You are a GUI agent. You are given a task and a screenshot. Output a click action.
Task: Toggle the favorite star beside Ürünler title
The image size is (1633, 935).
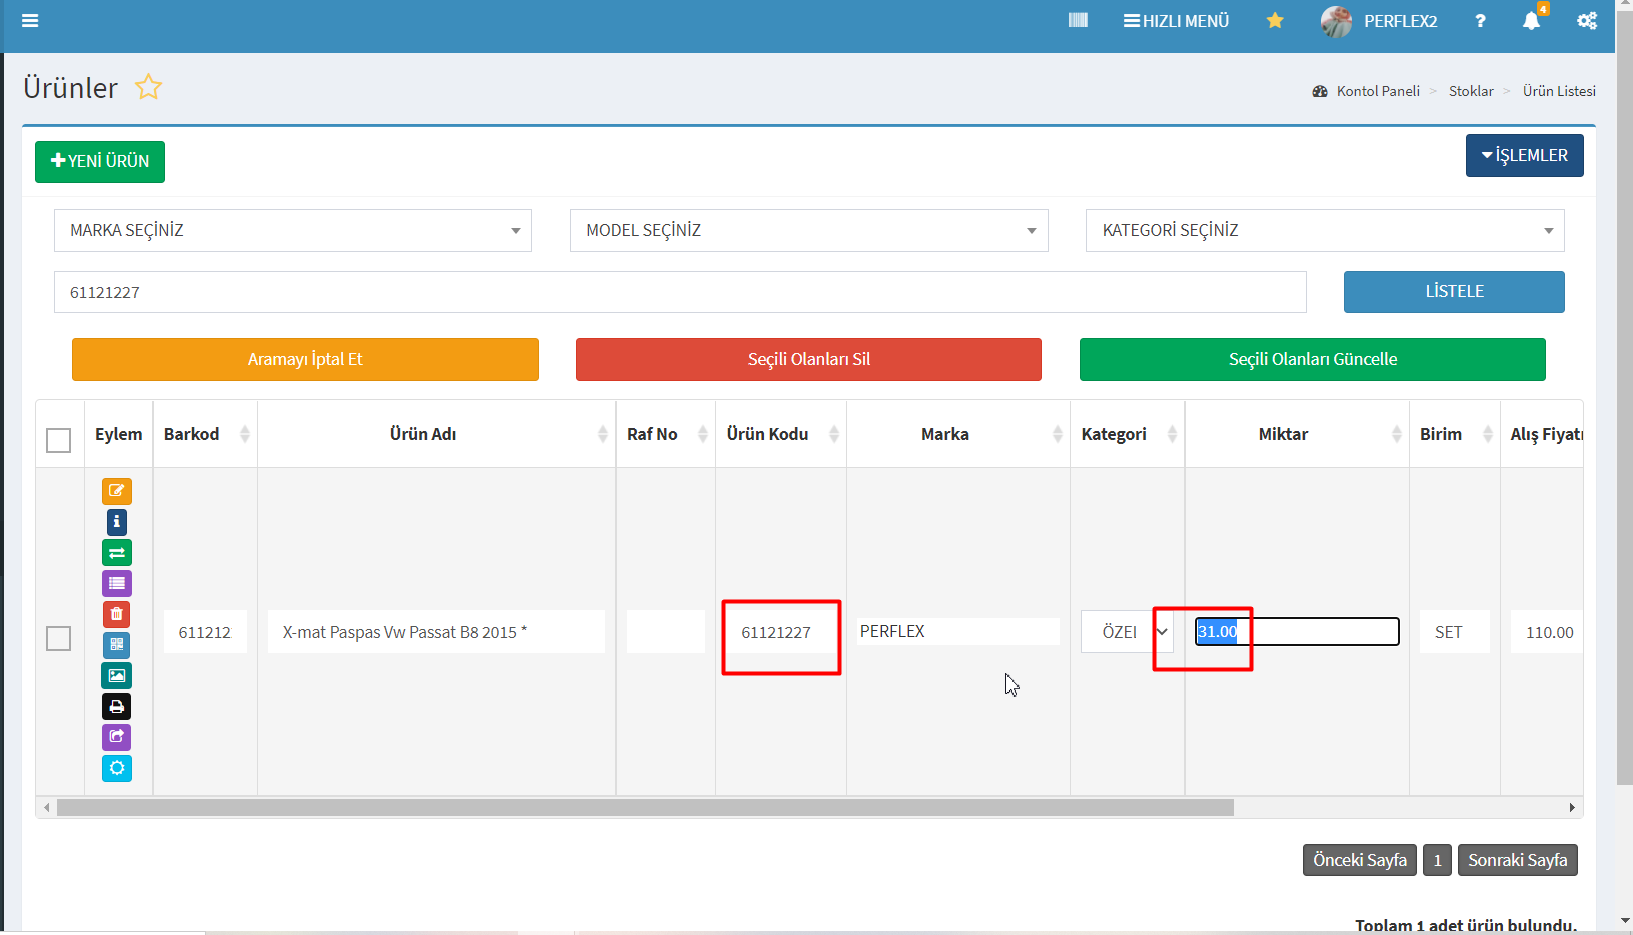click(x=148, y=88)
